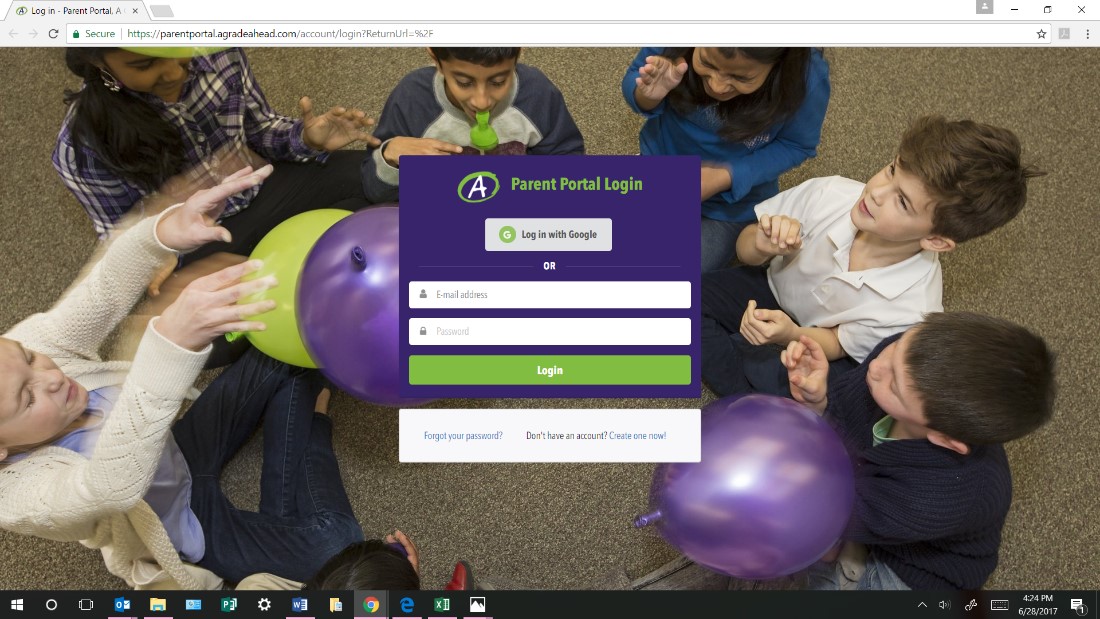Click the pen workspace tray icon
The width and height of the screenshot is (1100, 619).
coord(971,604)
